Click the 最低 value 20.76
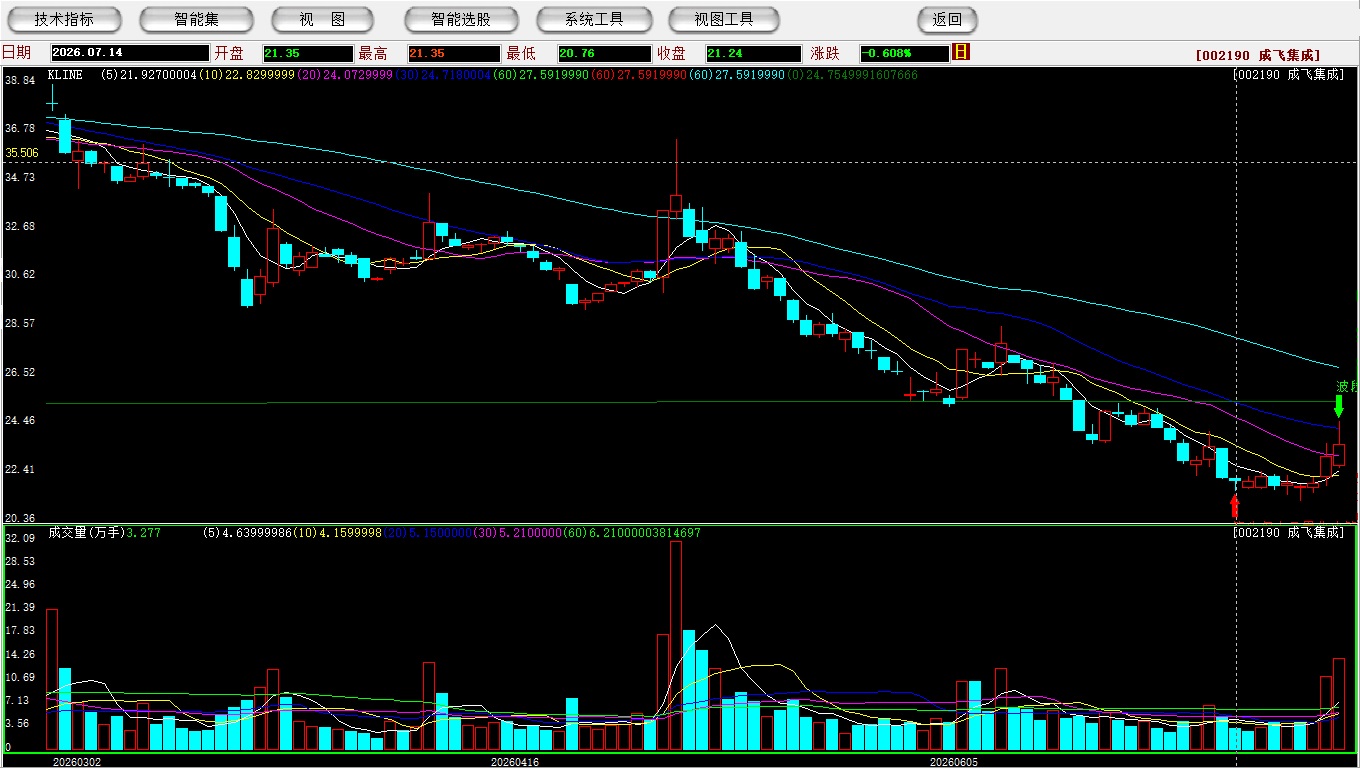 point(604,53)
